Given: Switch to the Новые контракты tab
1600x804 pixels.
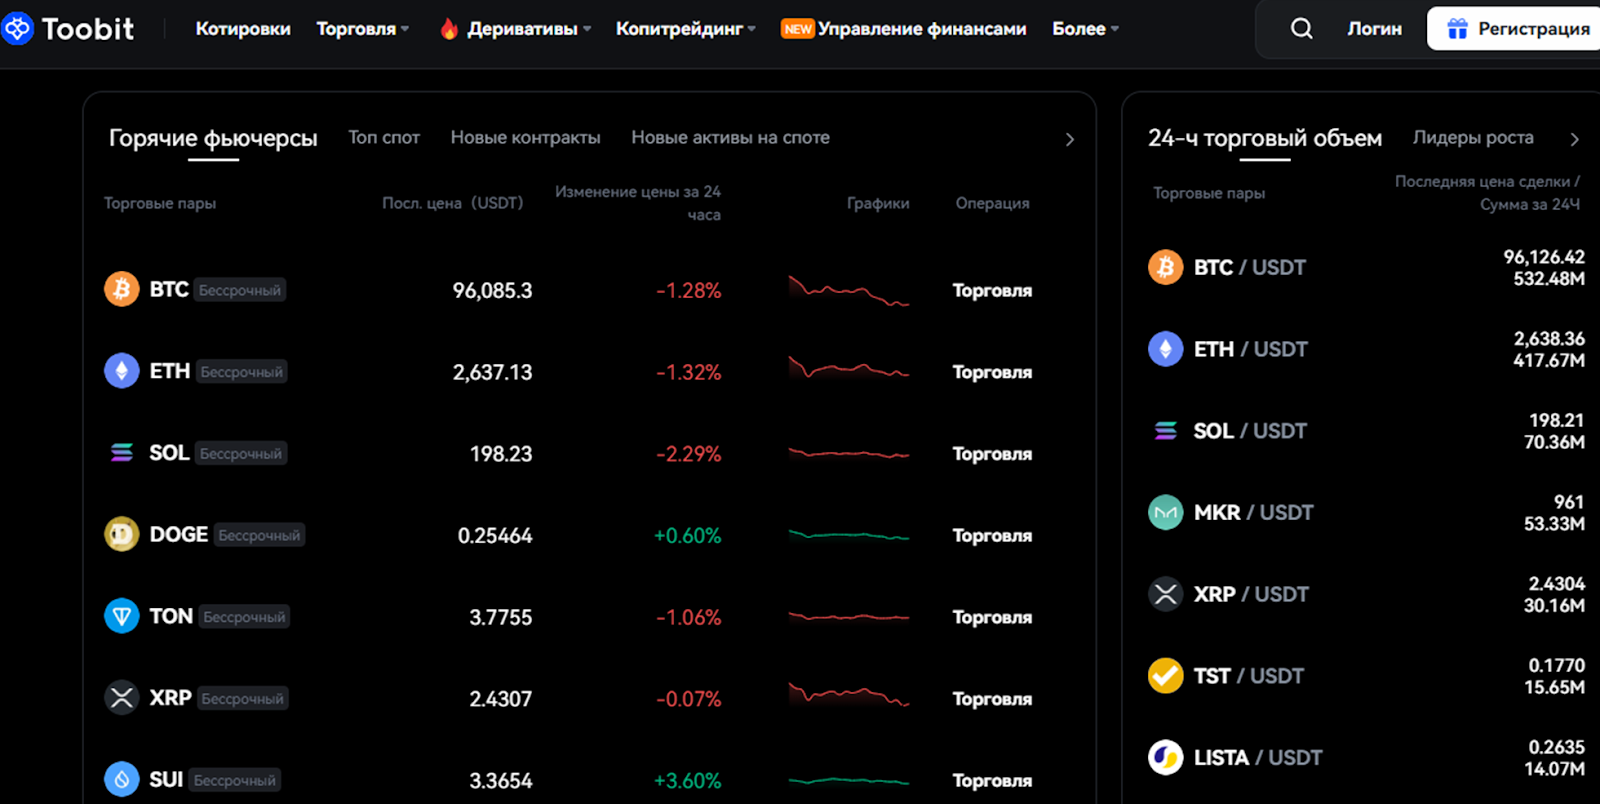Looking at the screenshot, I should (525, 138).
